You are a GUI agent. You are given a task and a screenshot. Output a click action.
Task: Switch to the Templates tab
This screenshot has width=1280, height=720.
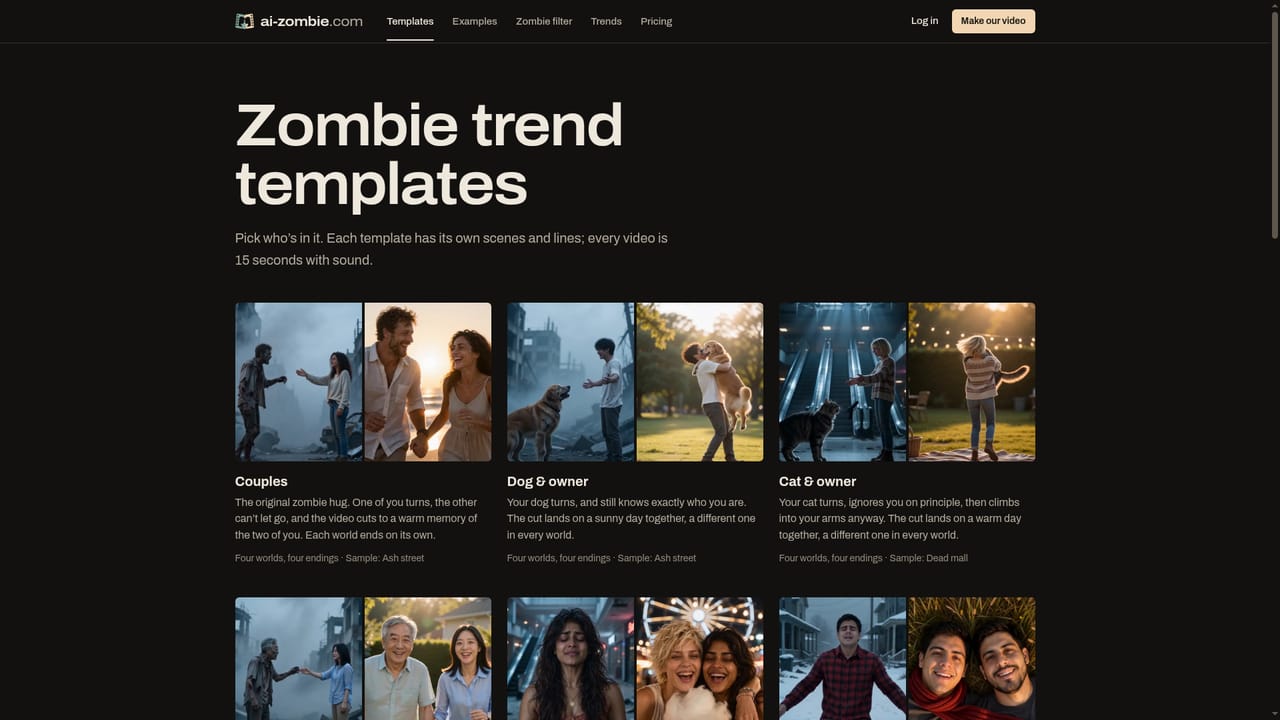click(410, 21)
